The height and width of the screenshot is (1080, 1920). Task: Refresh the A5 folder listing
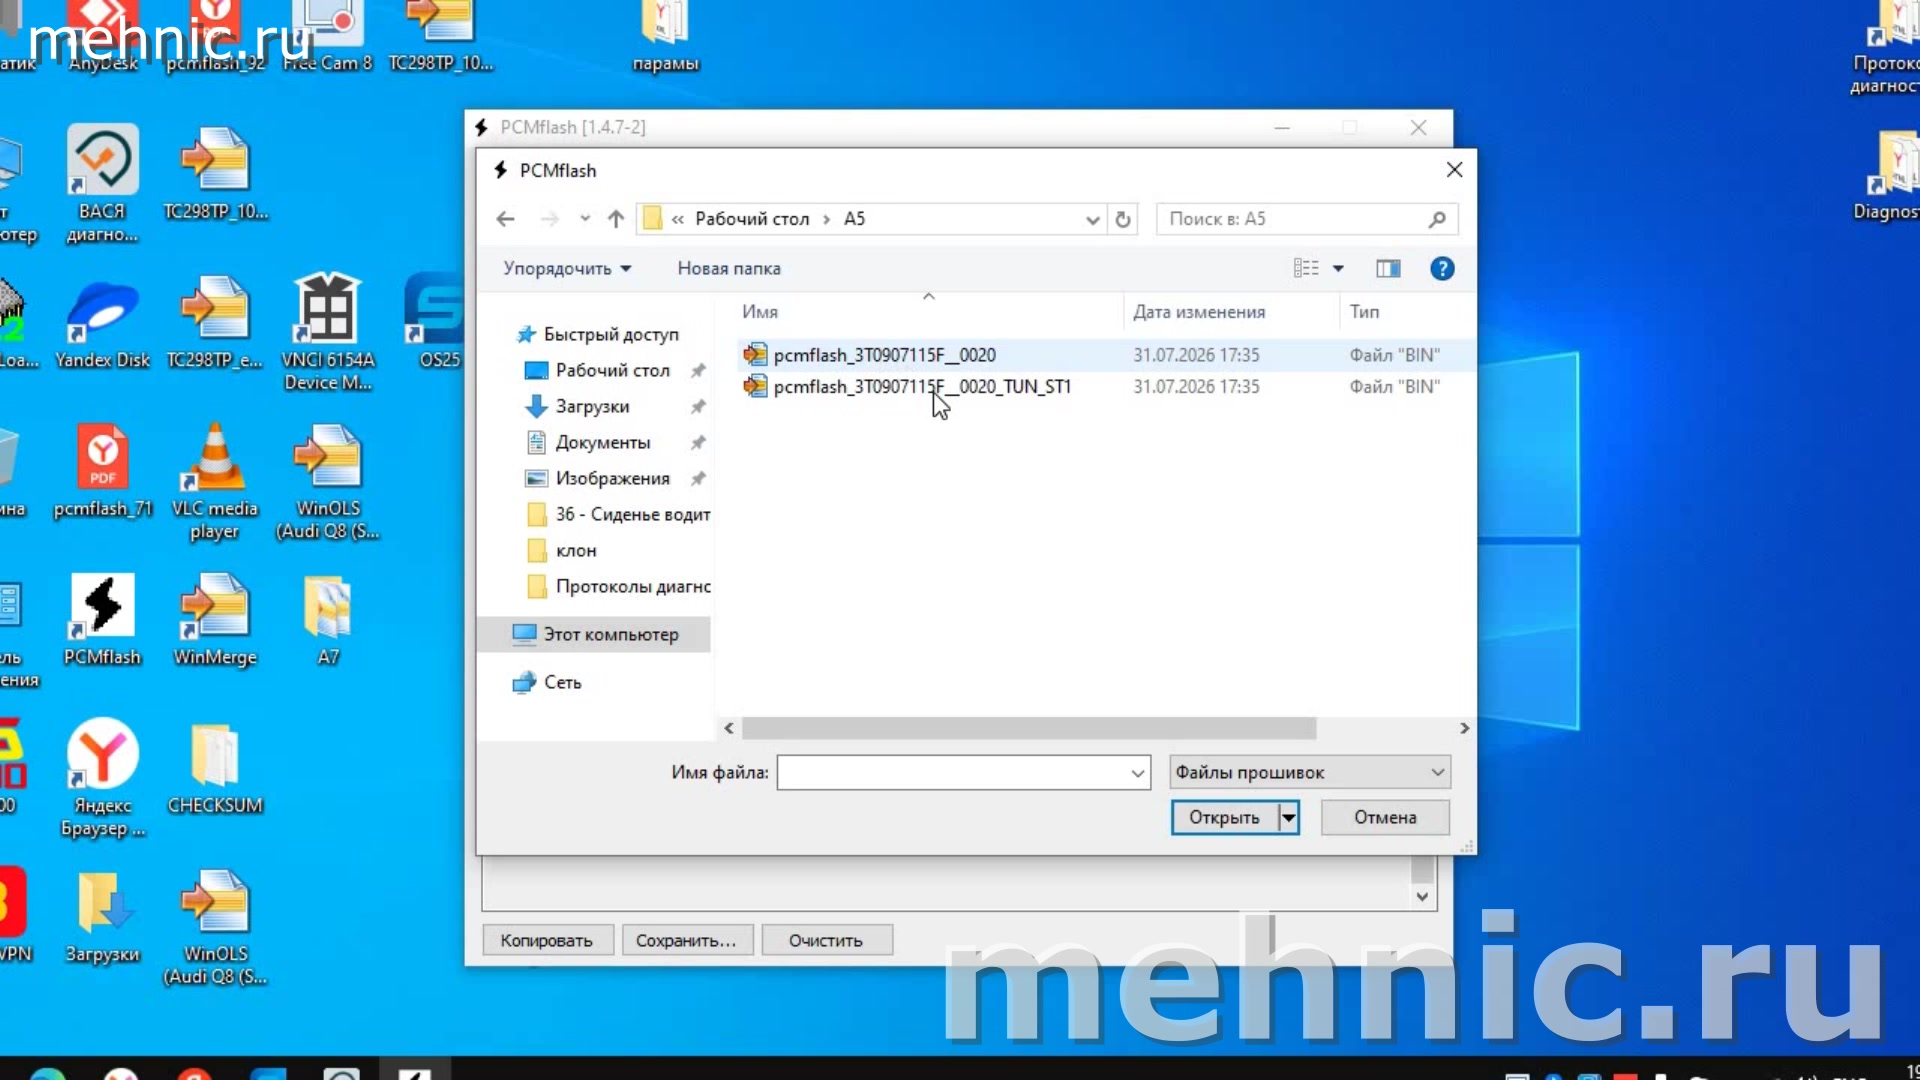point(1123,219)
